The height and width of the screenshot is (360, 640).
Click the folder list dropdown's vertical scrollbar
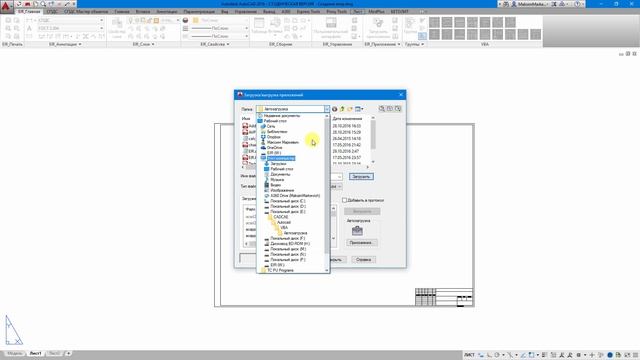pos(327,193)
